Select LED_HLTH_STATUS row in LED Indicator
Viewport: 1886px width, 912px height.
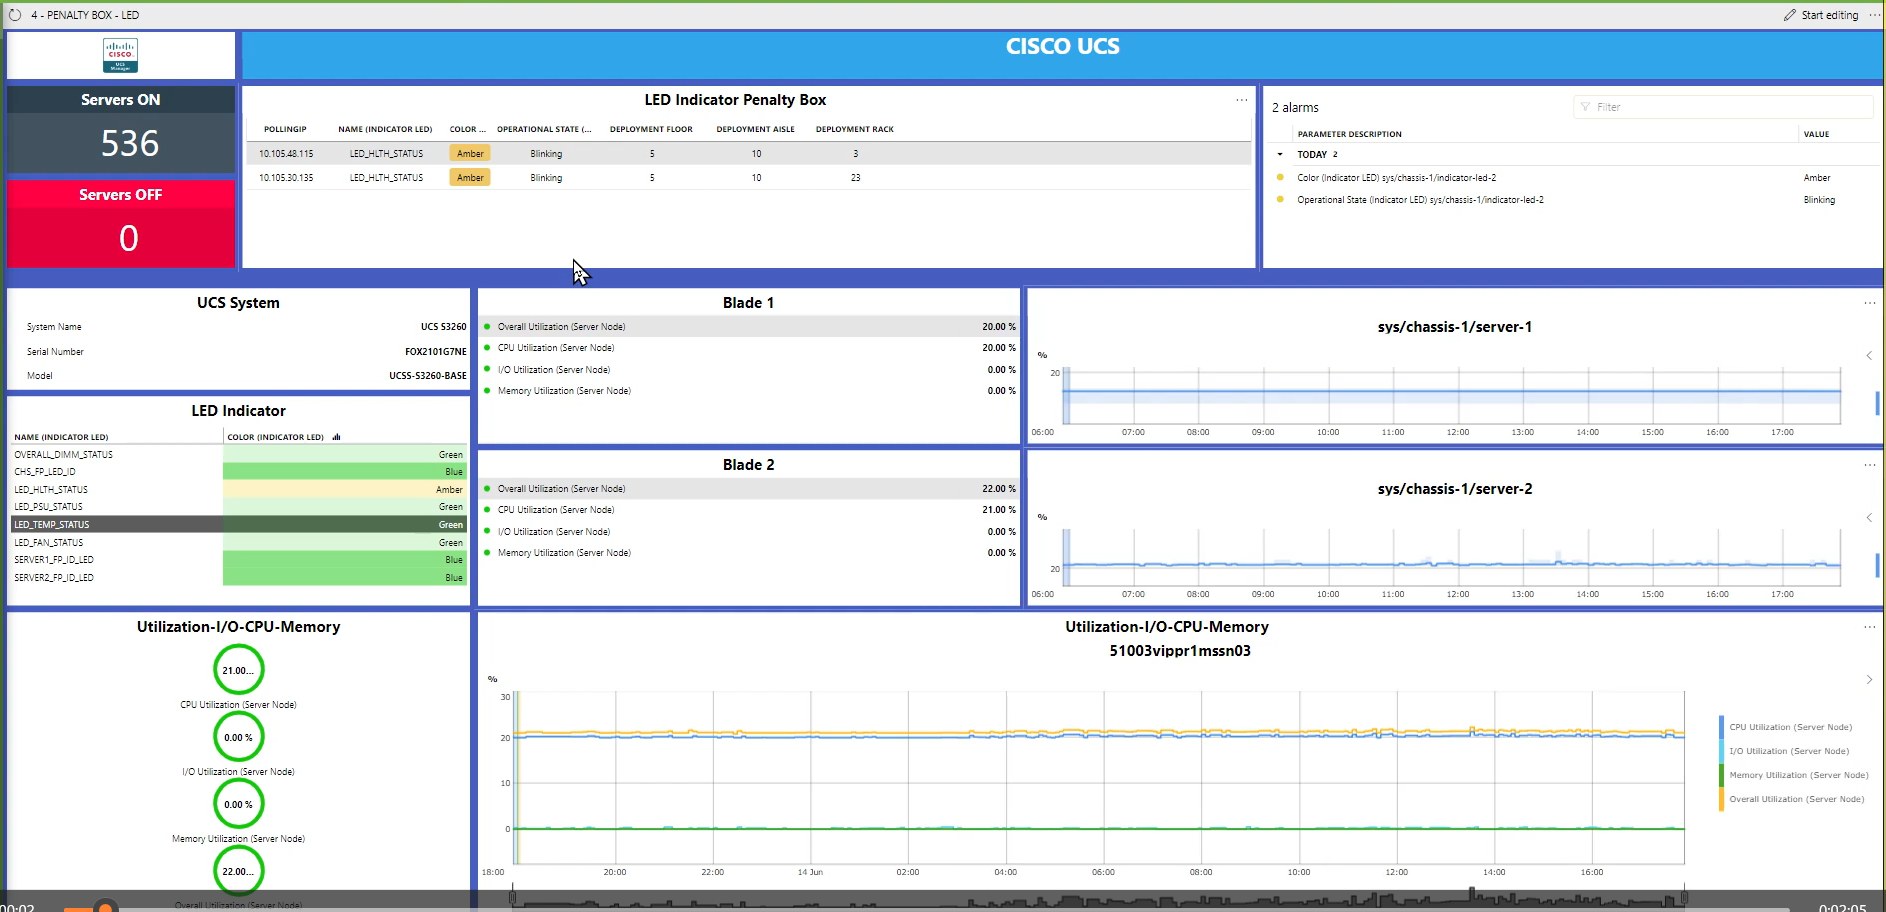point(239,490)
